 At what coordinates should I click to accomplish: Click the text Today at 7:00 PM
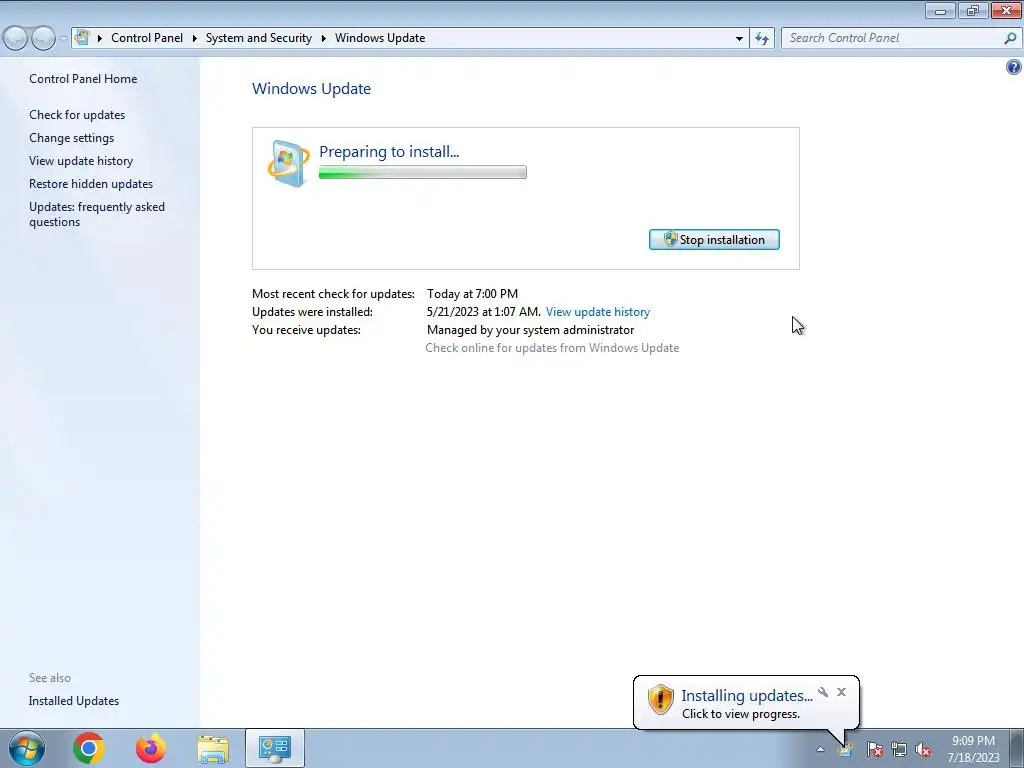(x=472, y=294)
